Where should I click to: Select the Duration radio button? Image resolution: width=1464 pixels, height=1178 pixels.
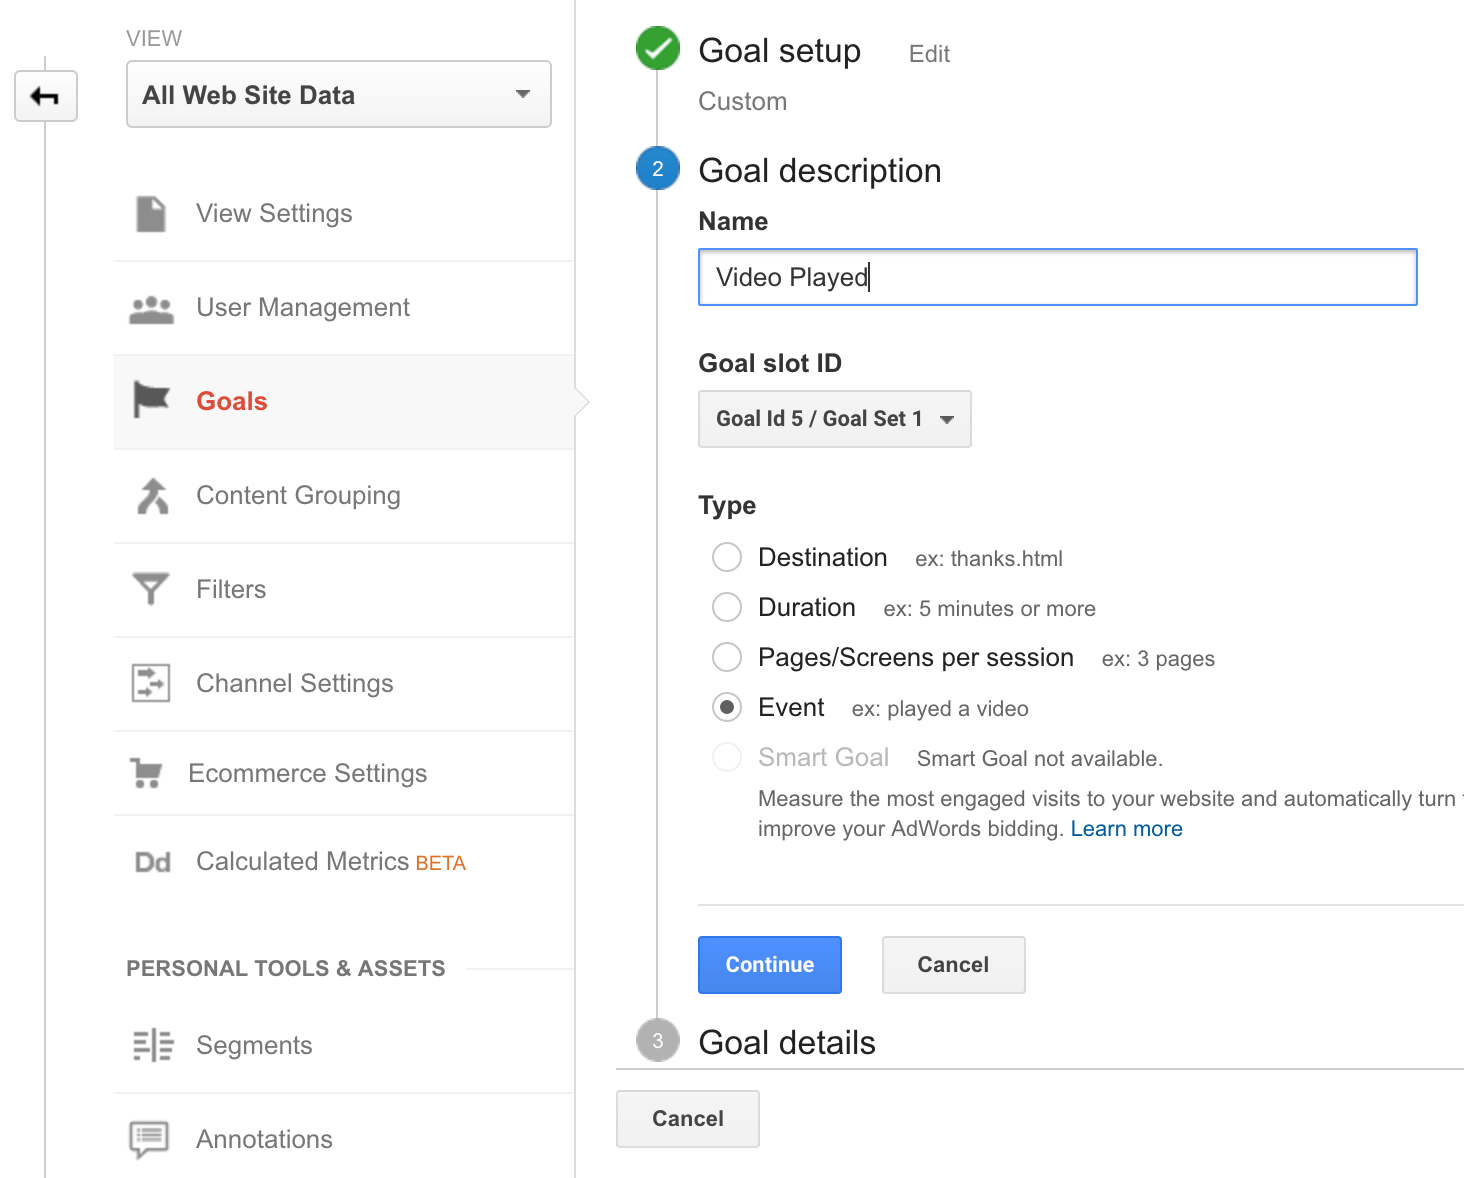pos(727,607)
